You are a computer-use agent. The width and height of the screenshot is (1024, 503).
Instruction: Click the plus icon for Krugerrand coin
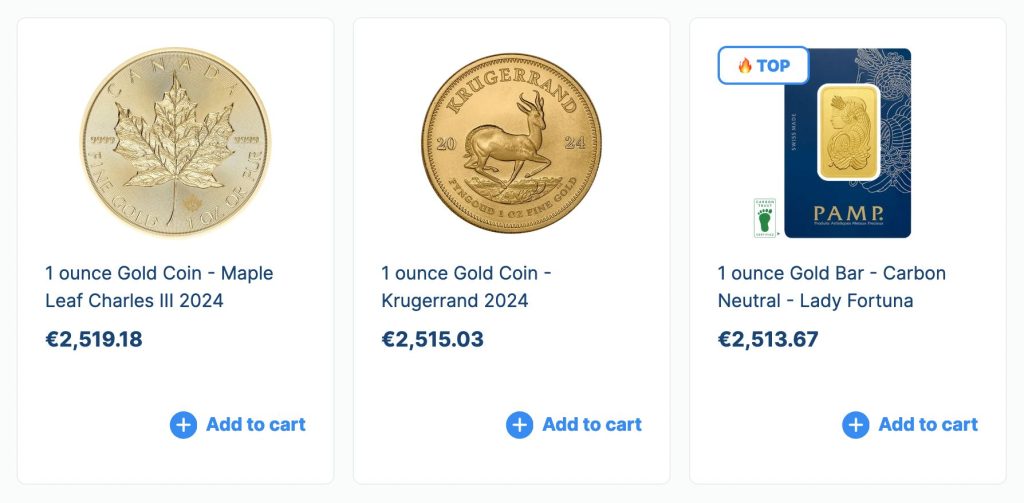click(x=519, y=425)
